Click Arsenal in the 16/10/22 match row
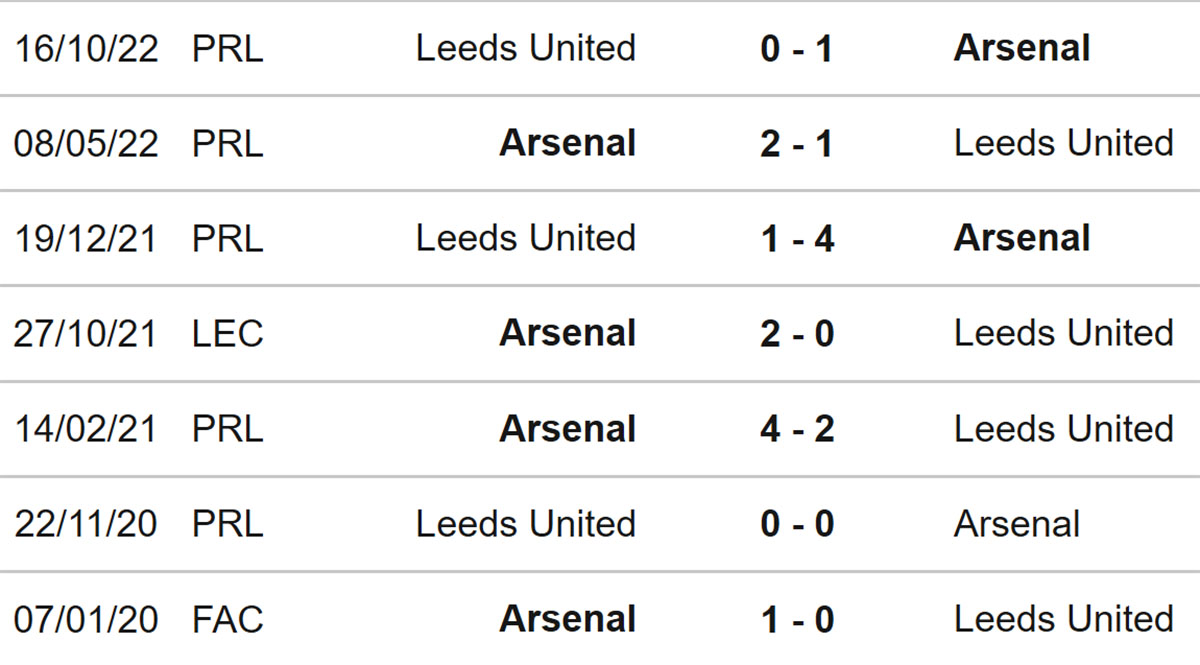The image size is (1200, 665). coord(1022,48)
